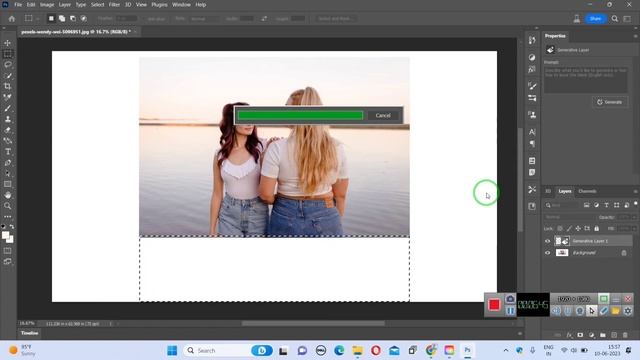Select the Brush tool
The image size is (640, 360).
pos(7,108)
